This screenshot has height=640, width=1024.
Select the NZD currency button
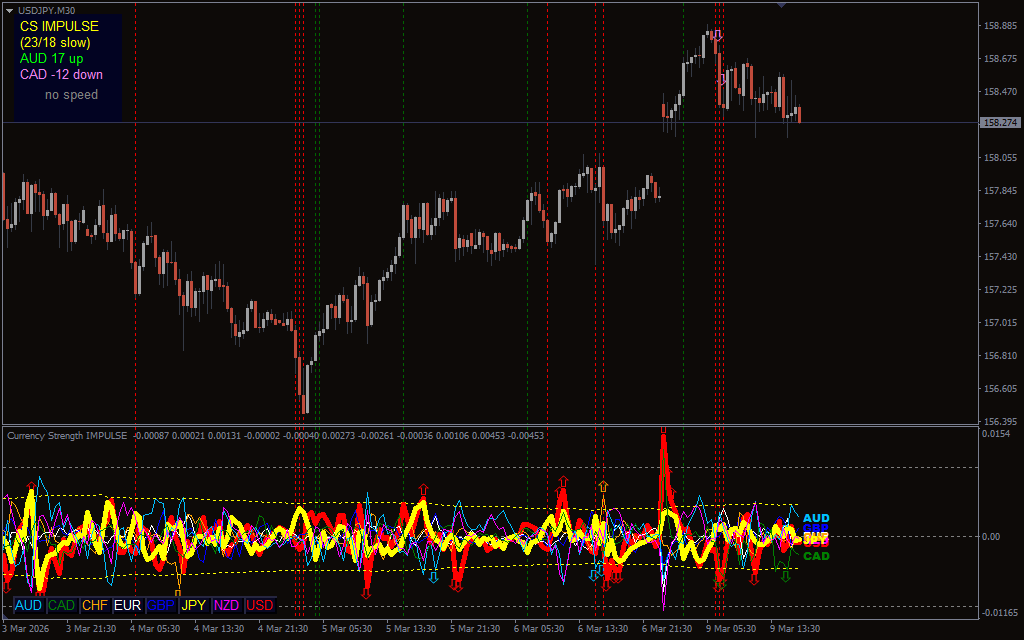(227, 605)
